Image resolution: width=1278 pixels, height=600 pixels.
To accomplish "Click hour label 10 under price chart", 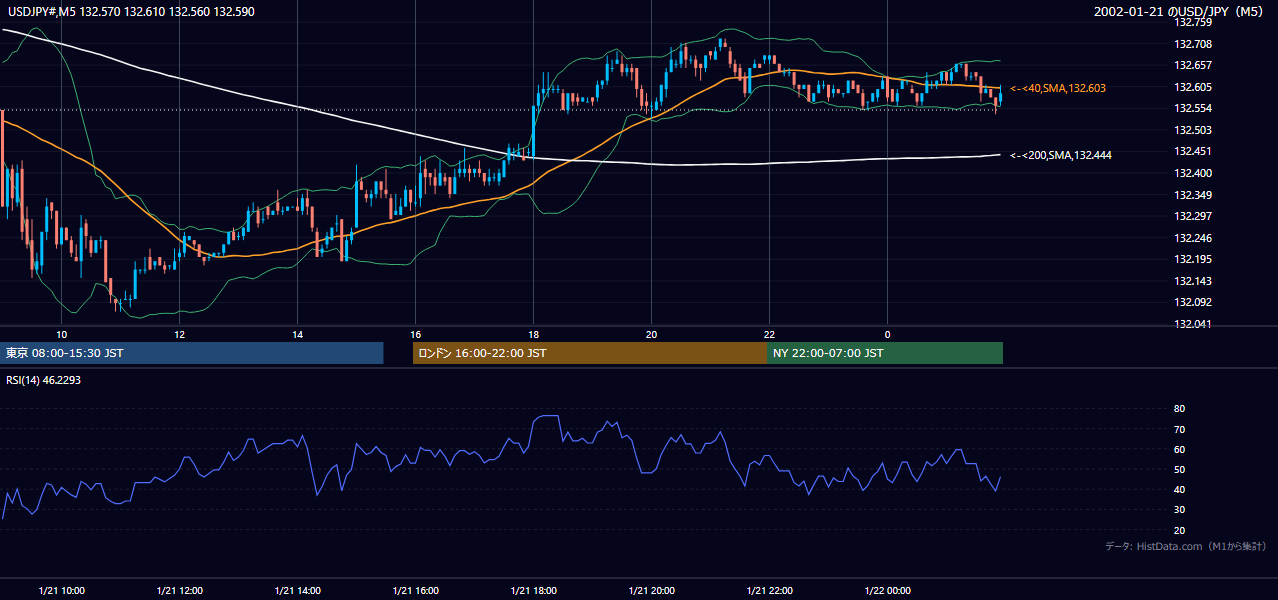I will pyautogui.click(x=62, y=334).
